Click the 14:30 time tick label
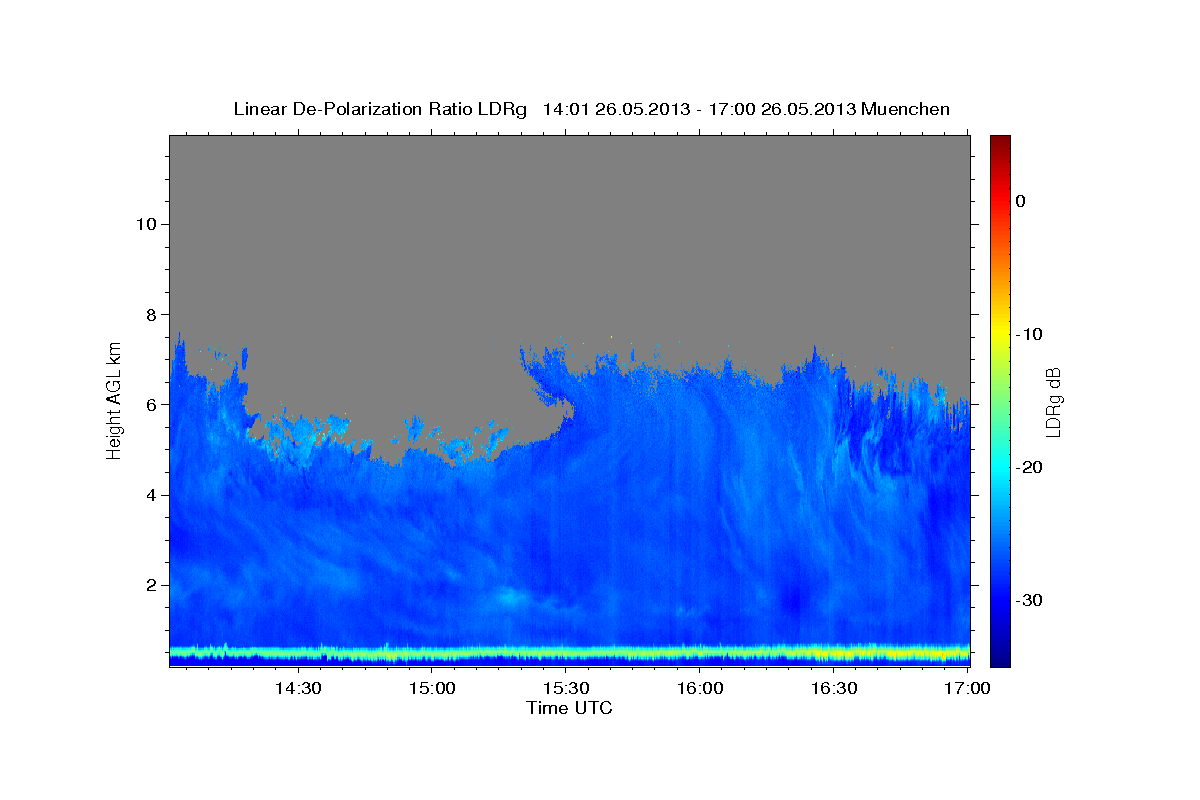The height and width of the screenshot is (800, 1200). [x=297, y=689]
